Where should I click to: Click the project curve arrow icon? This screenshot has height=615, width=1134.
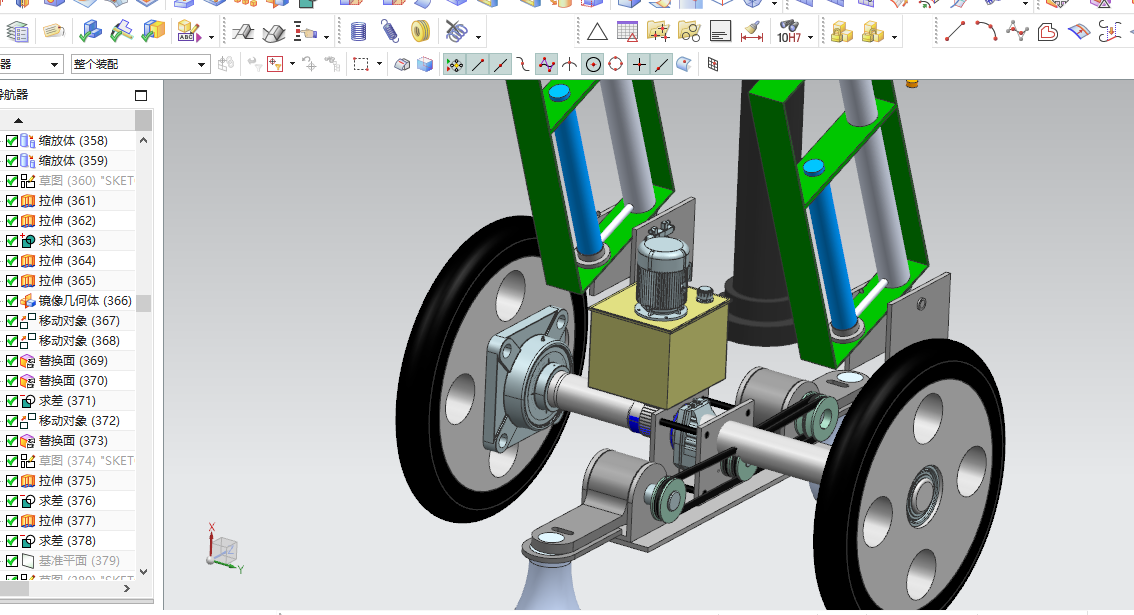tap(1109, 31)
